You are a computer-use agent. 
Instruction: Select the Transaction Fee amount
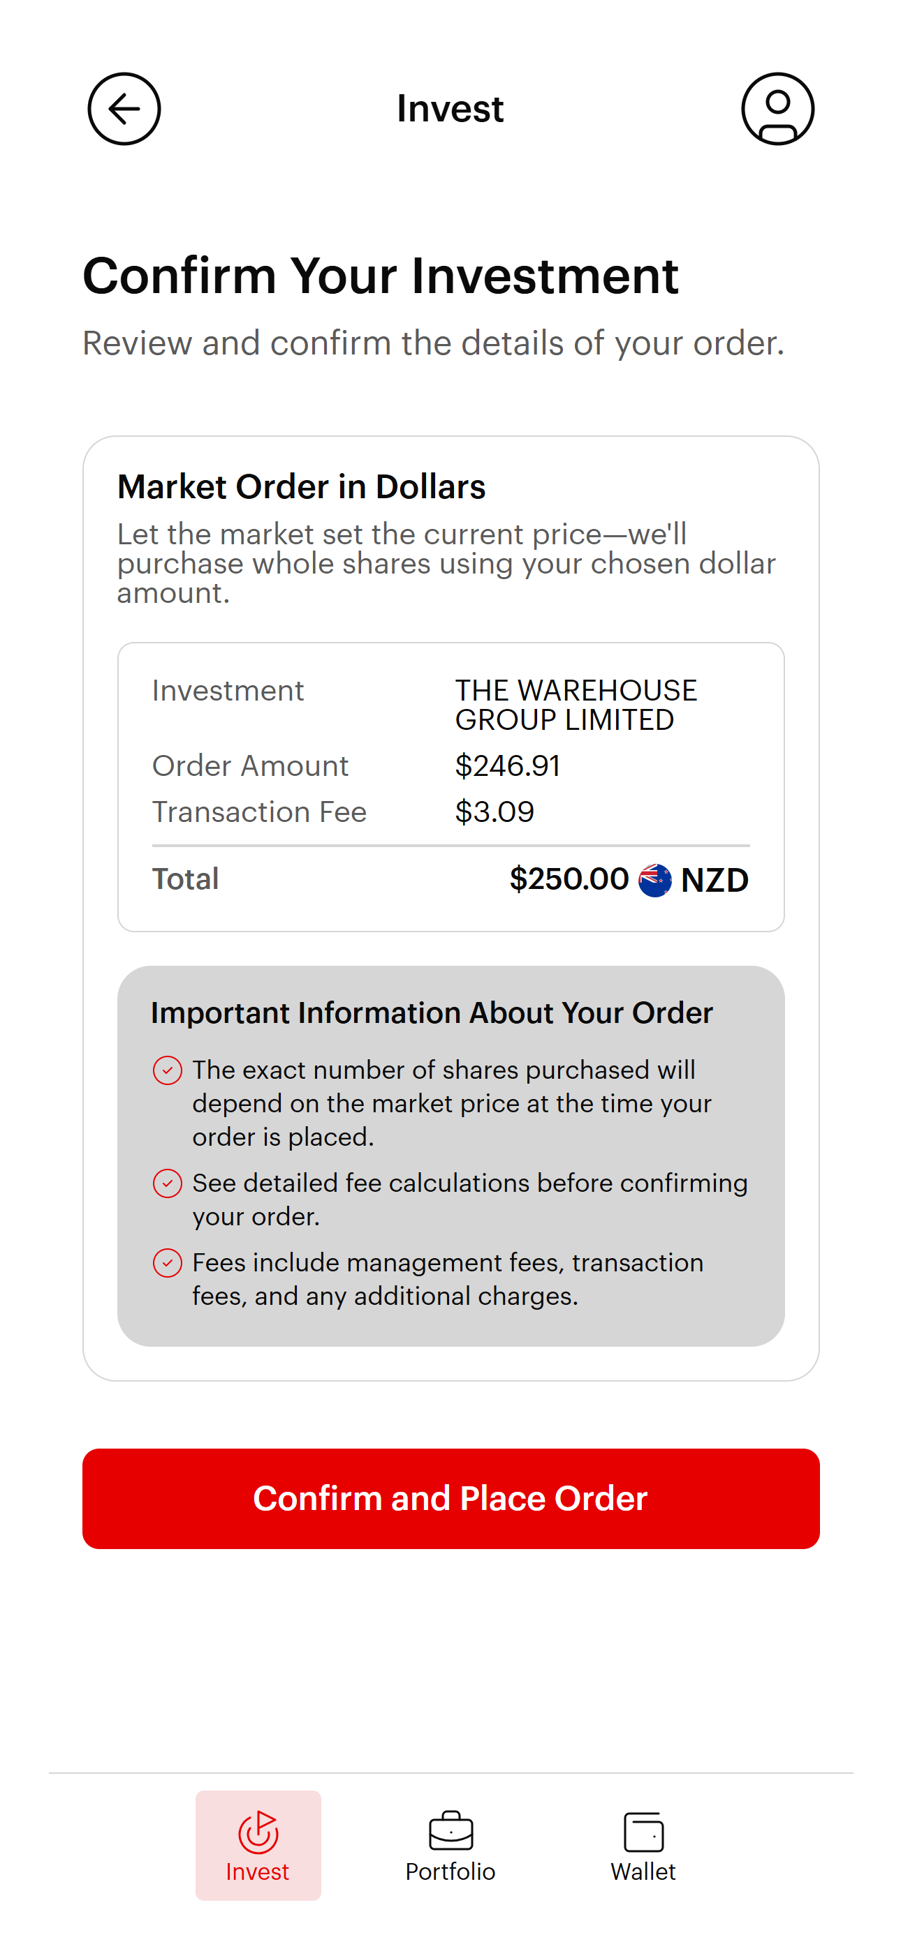[x=495, y=812]
